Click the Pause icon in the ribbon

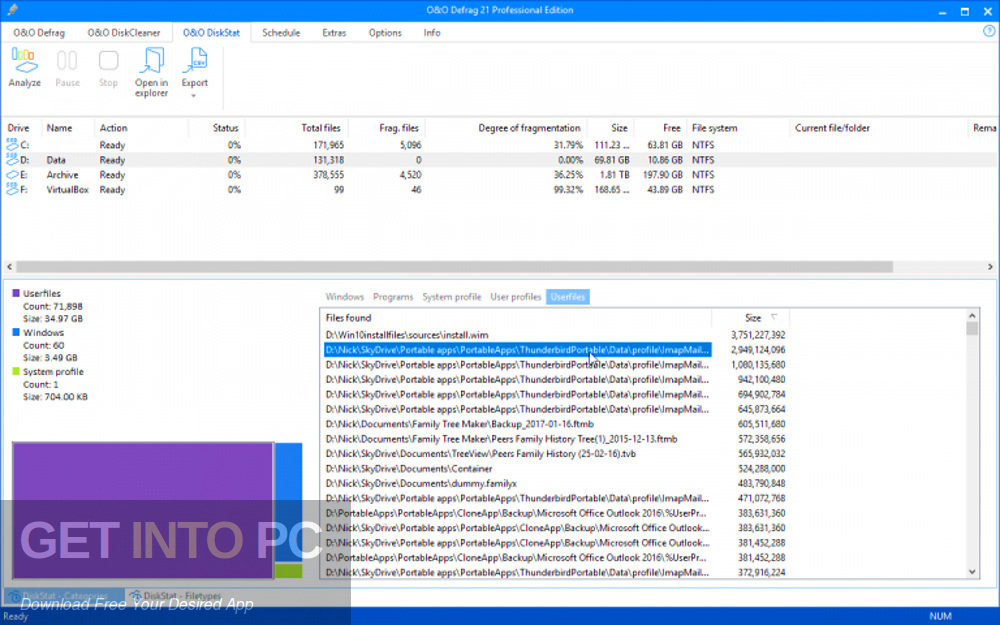click(67, 61)
